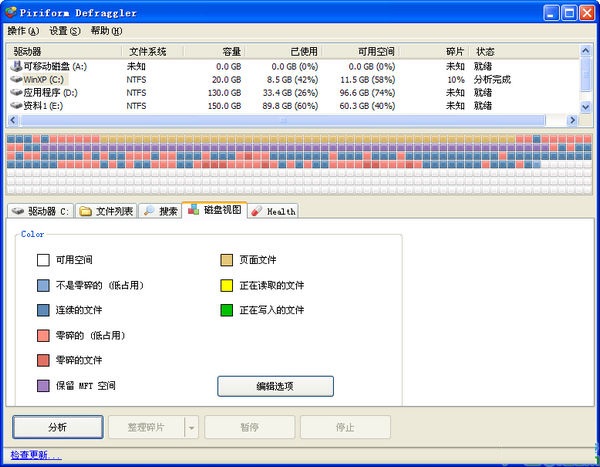The image size is (600, 467).
Task: Open the 设置(S) menu
Action: point(65,31)
